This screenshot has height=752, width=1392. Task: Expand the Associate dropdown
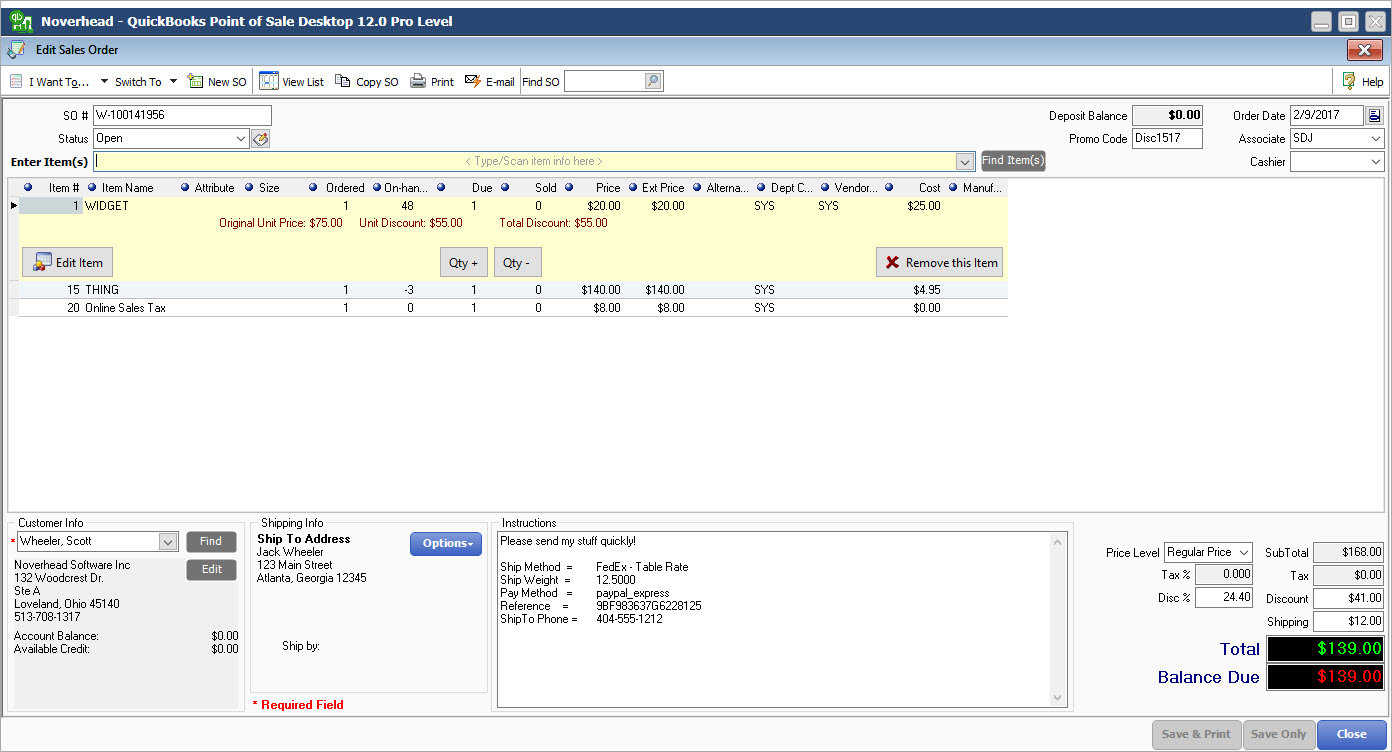pos(1377,139)
